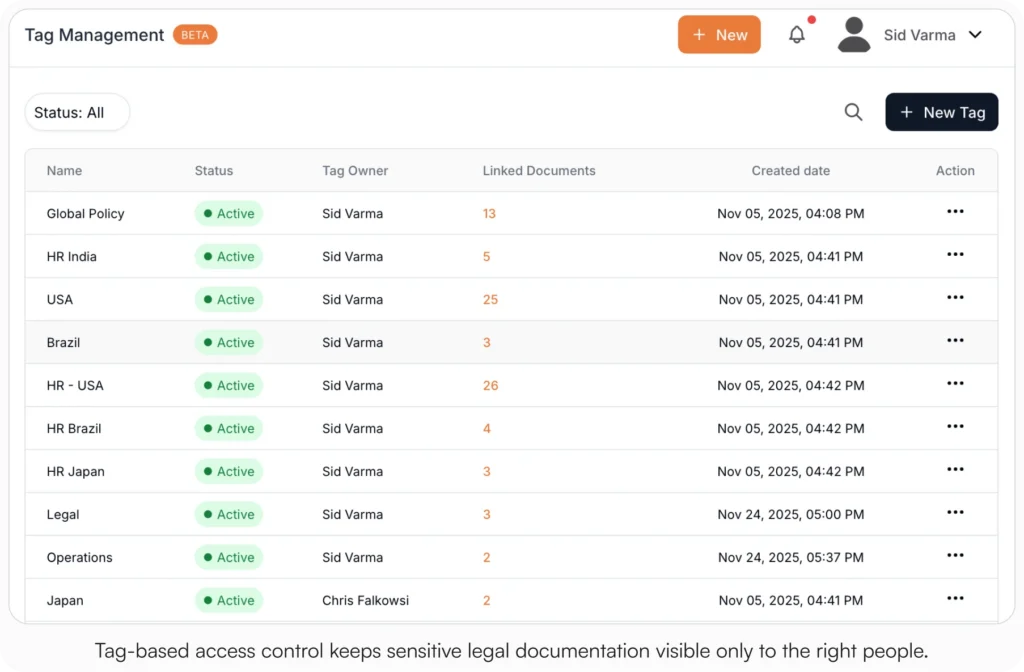The image size is (1024, 672).
Task: Open the notifications bell
Action: pyautogui.click(x=797, y=35)
